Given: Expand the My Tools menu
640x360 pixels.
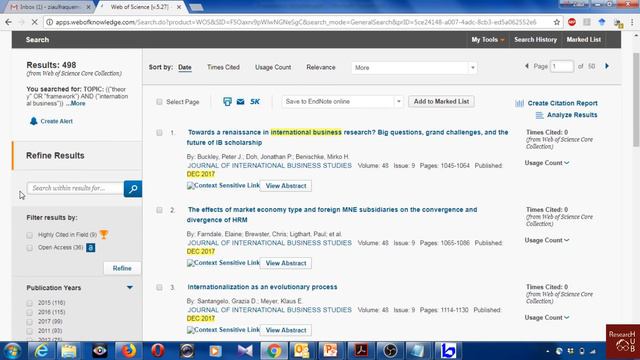Looking at the screenshot, I should tap(488, 40).
